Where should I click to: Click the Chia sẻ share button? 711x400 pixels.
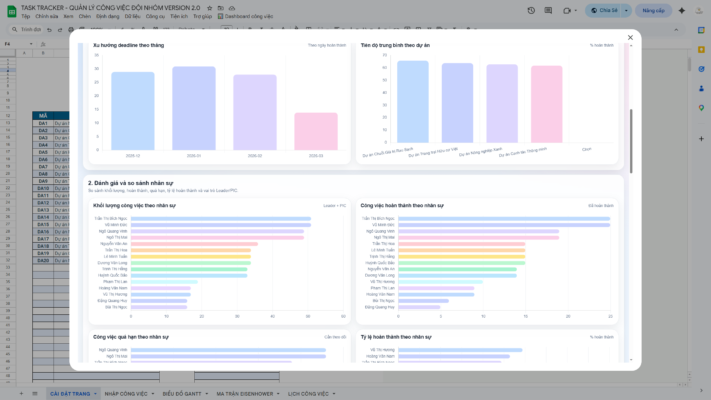coord(604,10)
